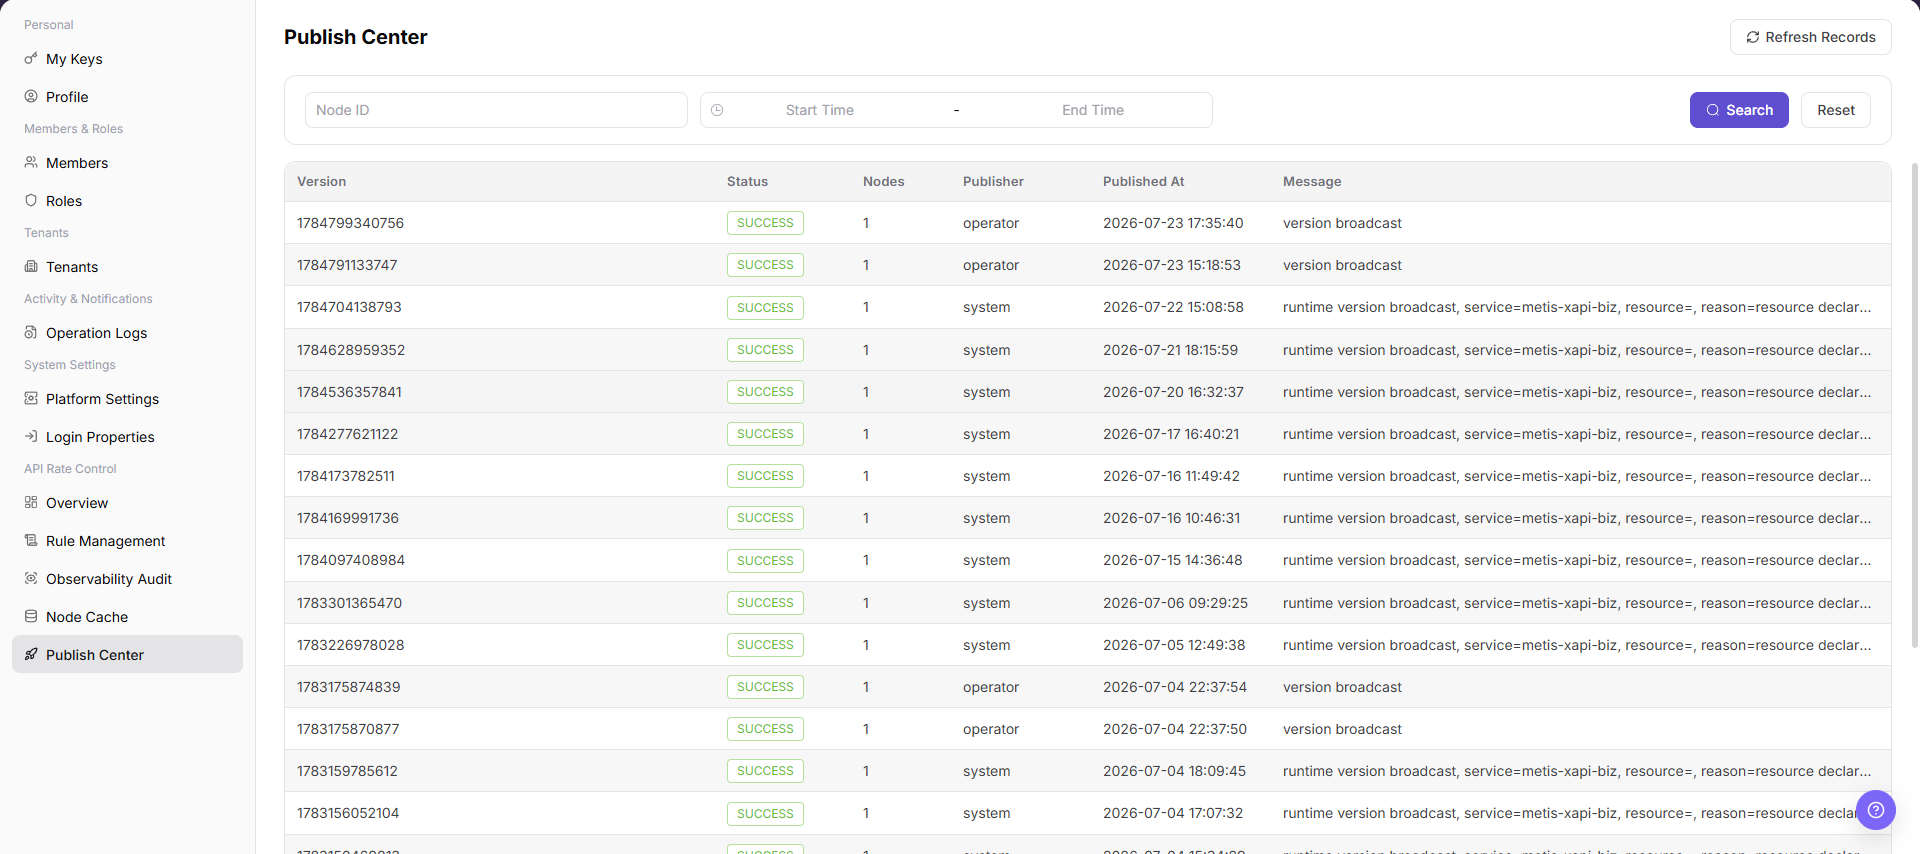Viewport: 1920px width, 854px height.
Task: Click the Node Cache database icon
Action: coord(31,617)
